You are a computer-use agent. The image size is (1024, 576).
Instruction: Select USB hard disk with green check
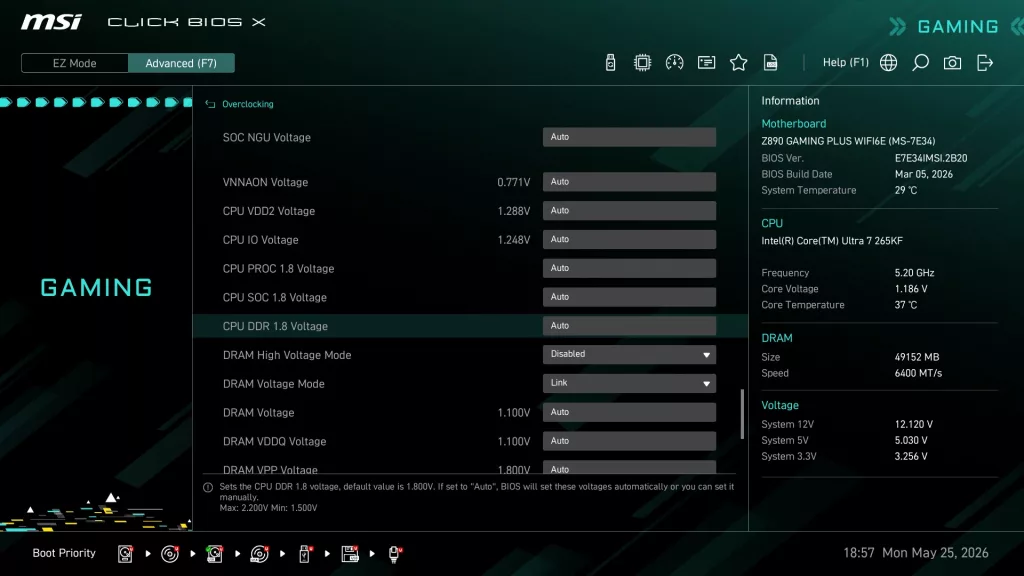215,554
